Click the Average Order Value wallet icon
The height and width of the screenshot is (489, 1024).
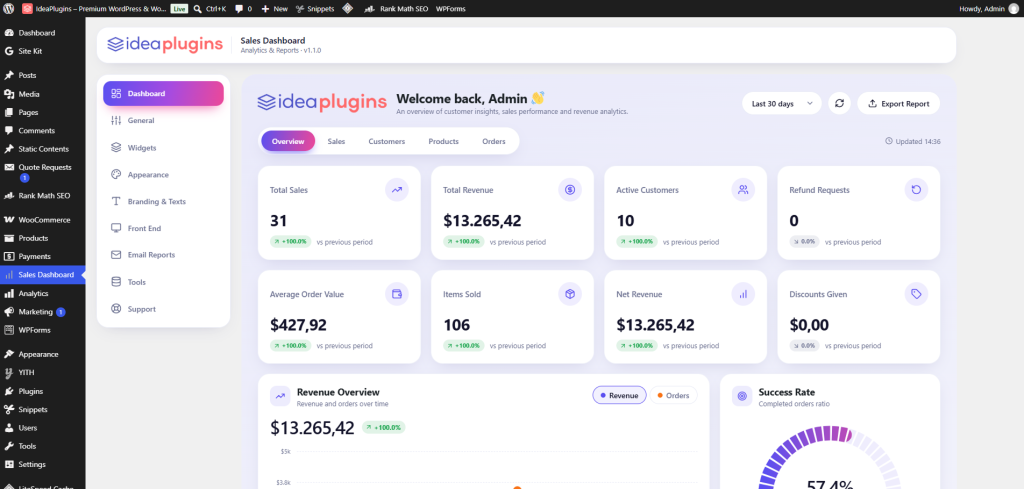pos(396,294)
